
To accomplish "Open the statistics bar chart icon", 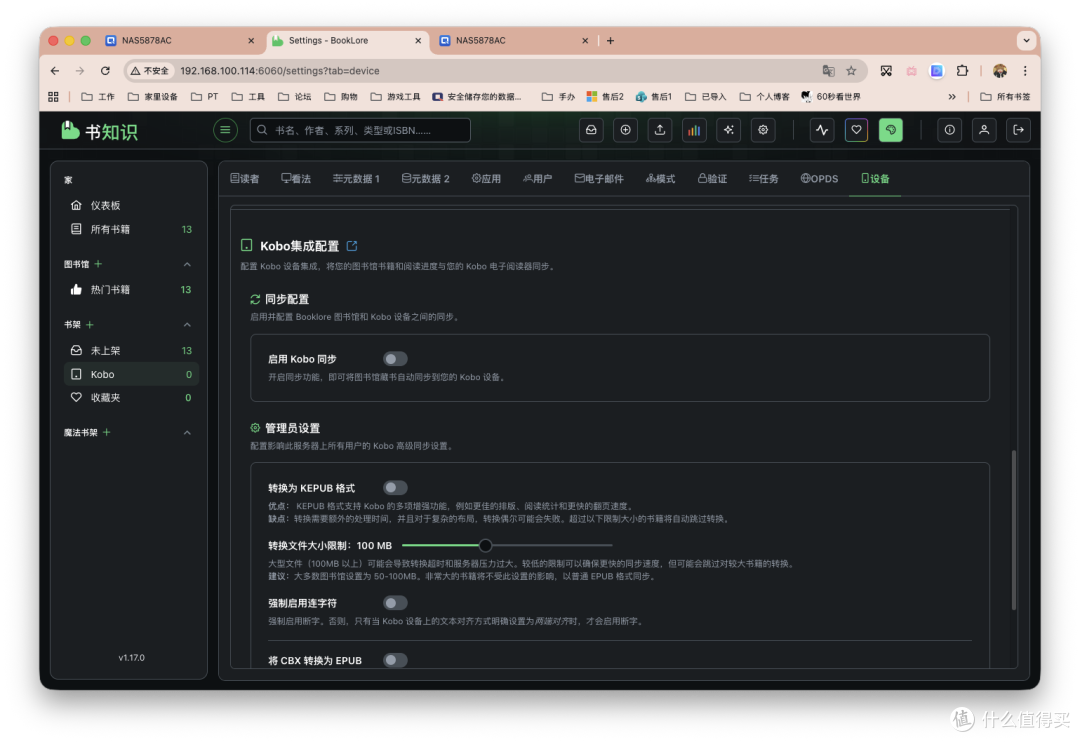I will pyautogui.click(x=694, y=130).
